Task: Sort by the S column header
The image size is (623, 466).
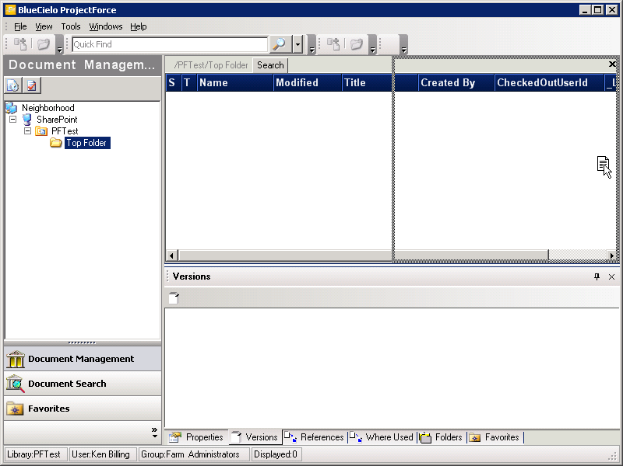Action: 173,83
